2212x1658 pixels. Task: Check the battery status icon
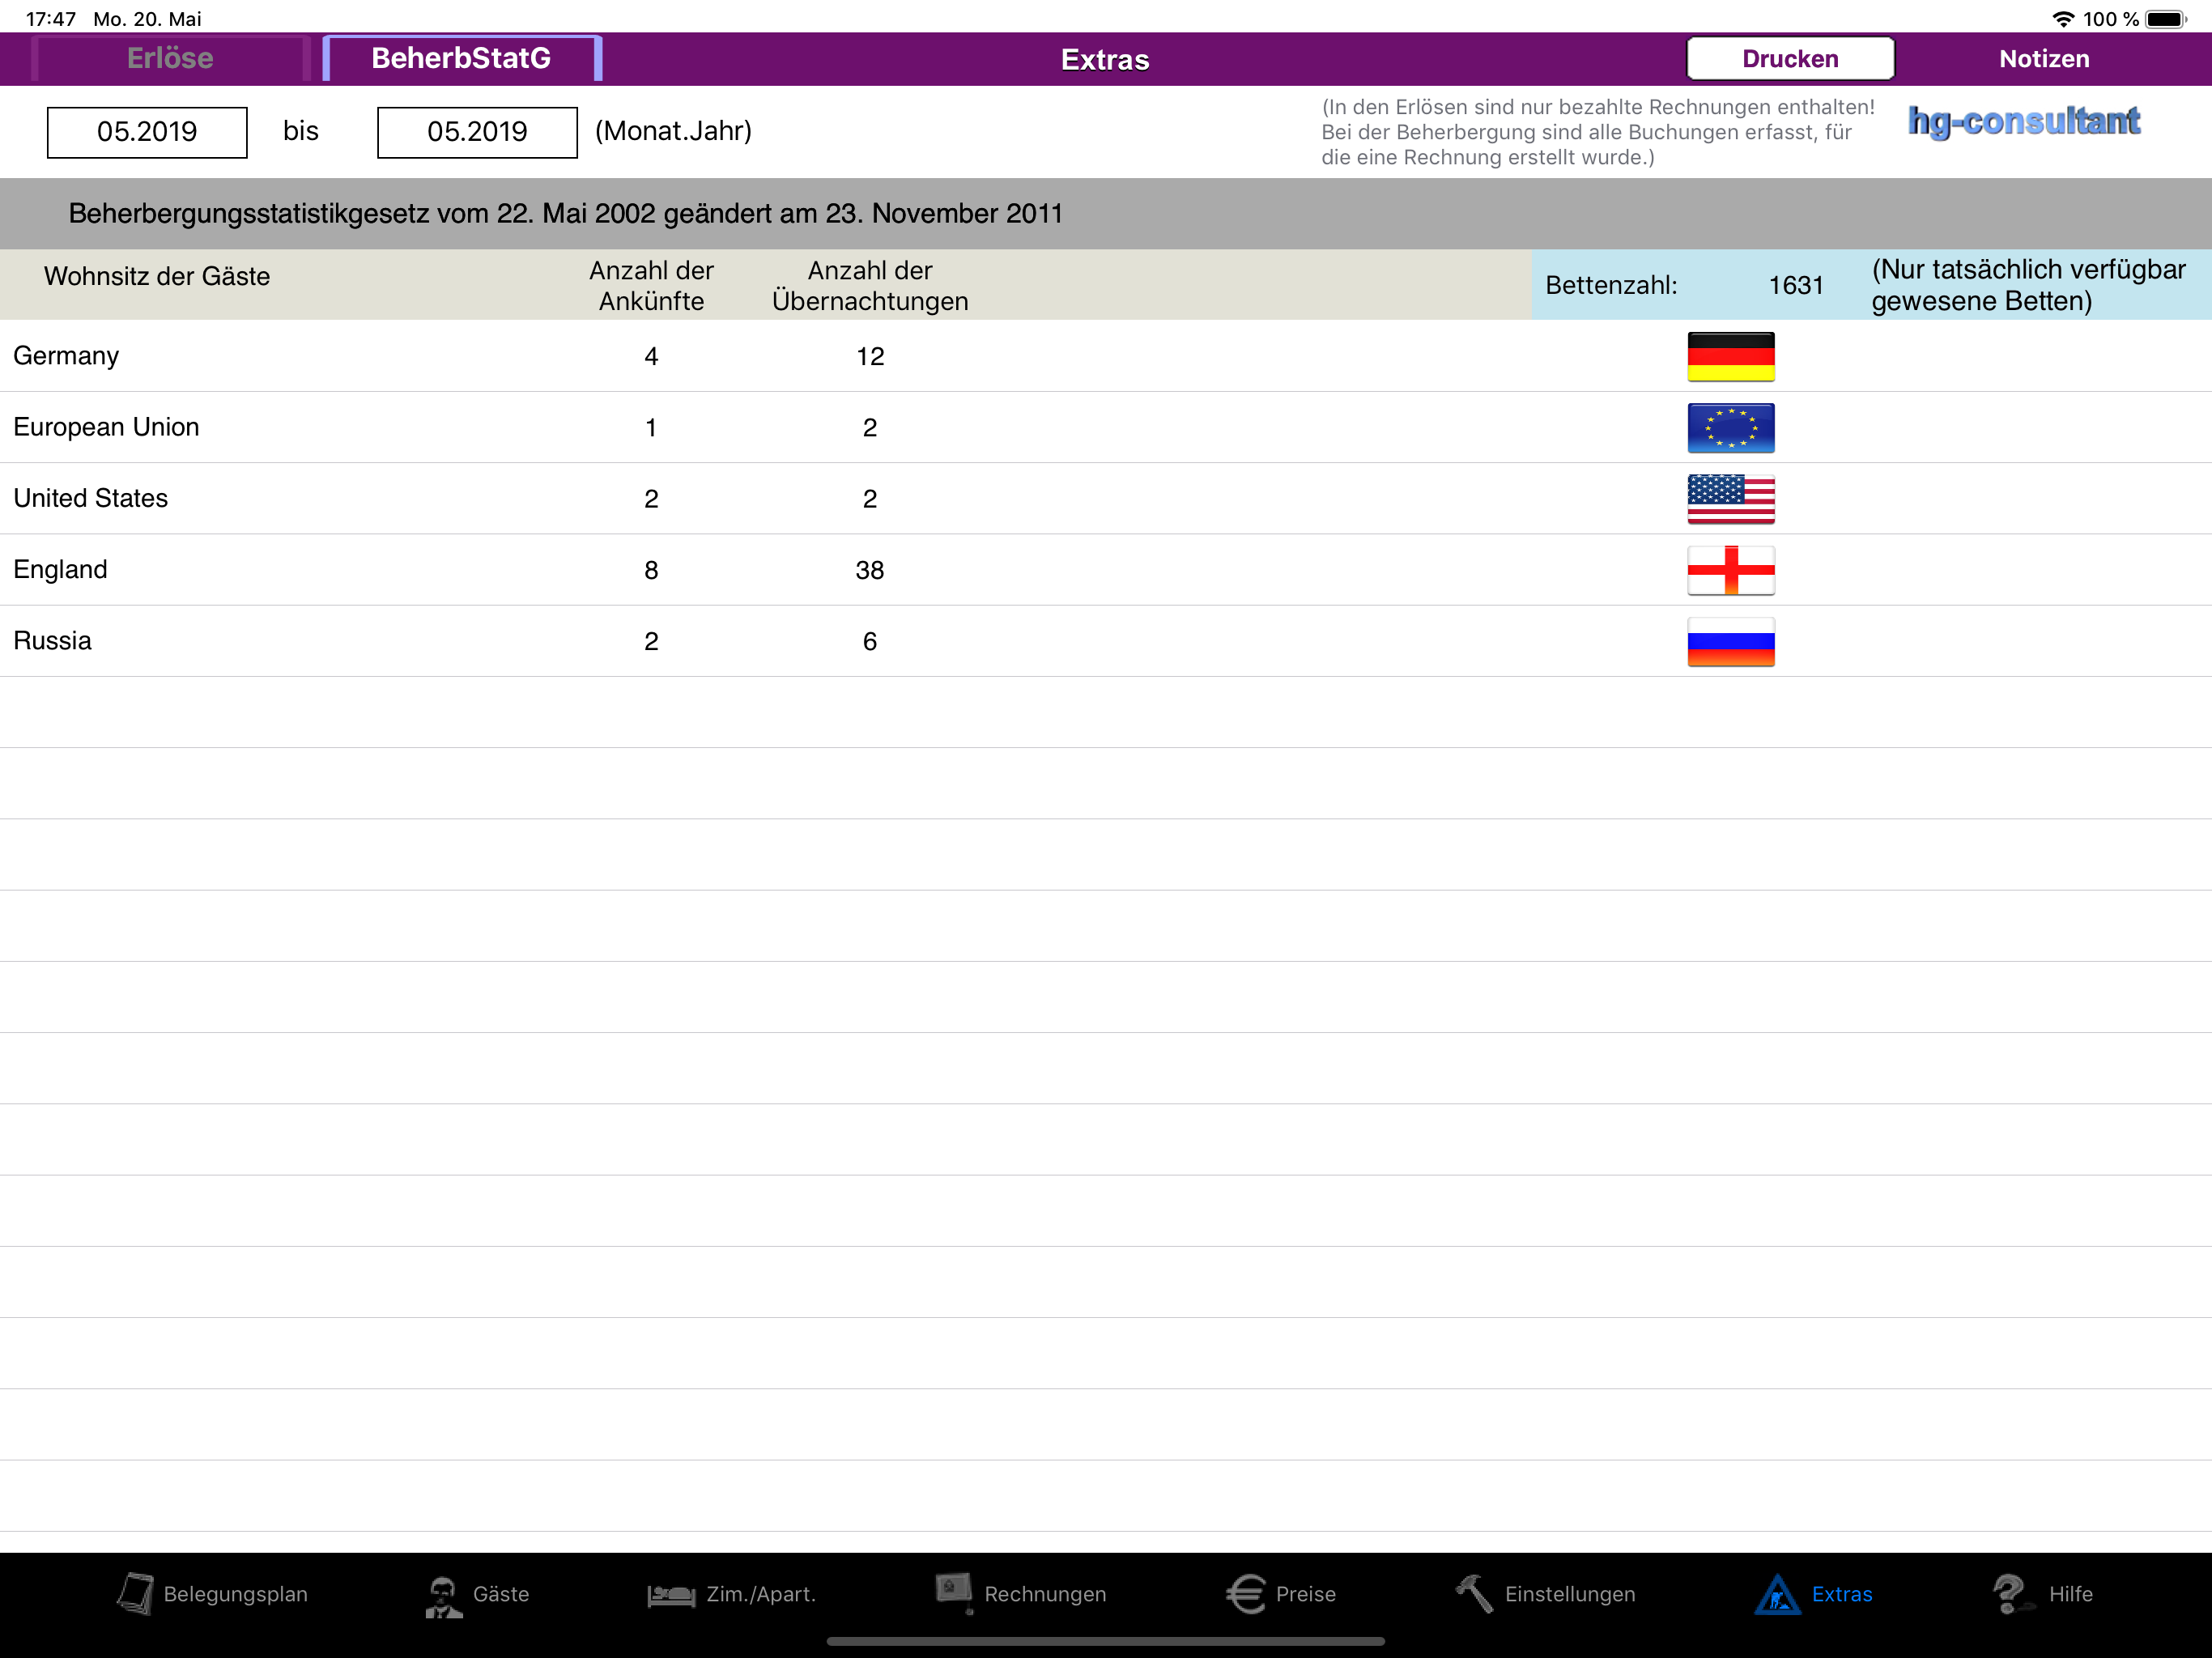click(2166, 19)
